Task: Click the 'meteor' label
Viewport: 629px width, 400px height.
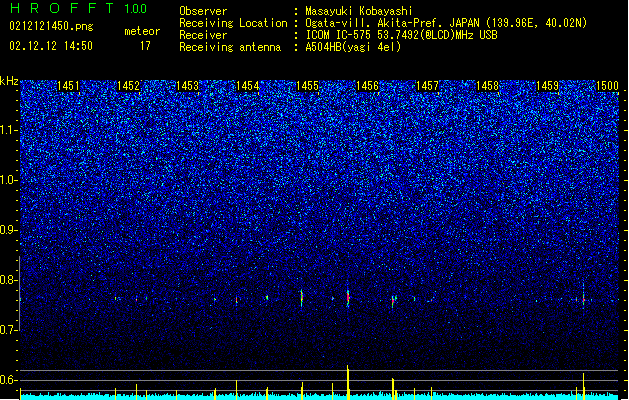Action: 142,31
